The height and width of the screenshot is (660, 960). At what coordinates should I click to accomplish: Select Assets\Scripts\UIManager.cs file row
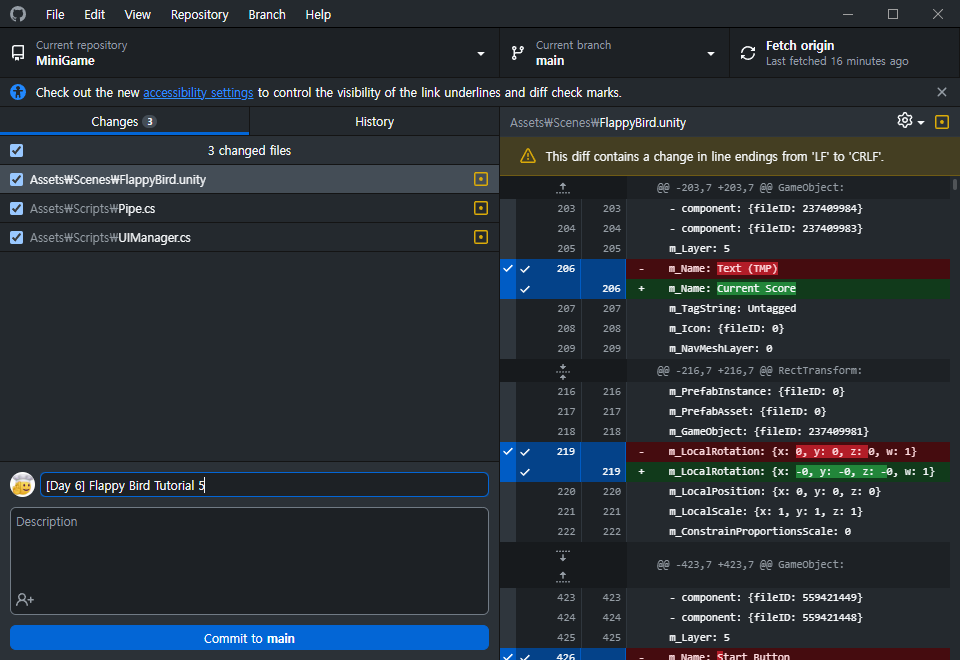249,237
